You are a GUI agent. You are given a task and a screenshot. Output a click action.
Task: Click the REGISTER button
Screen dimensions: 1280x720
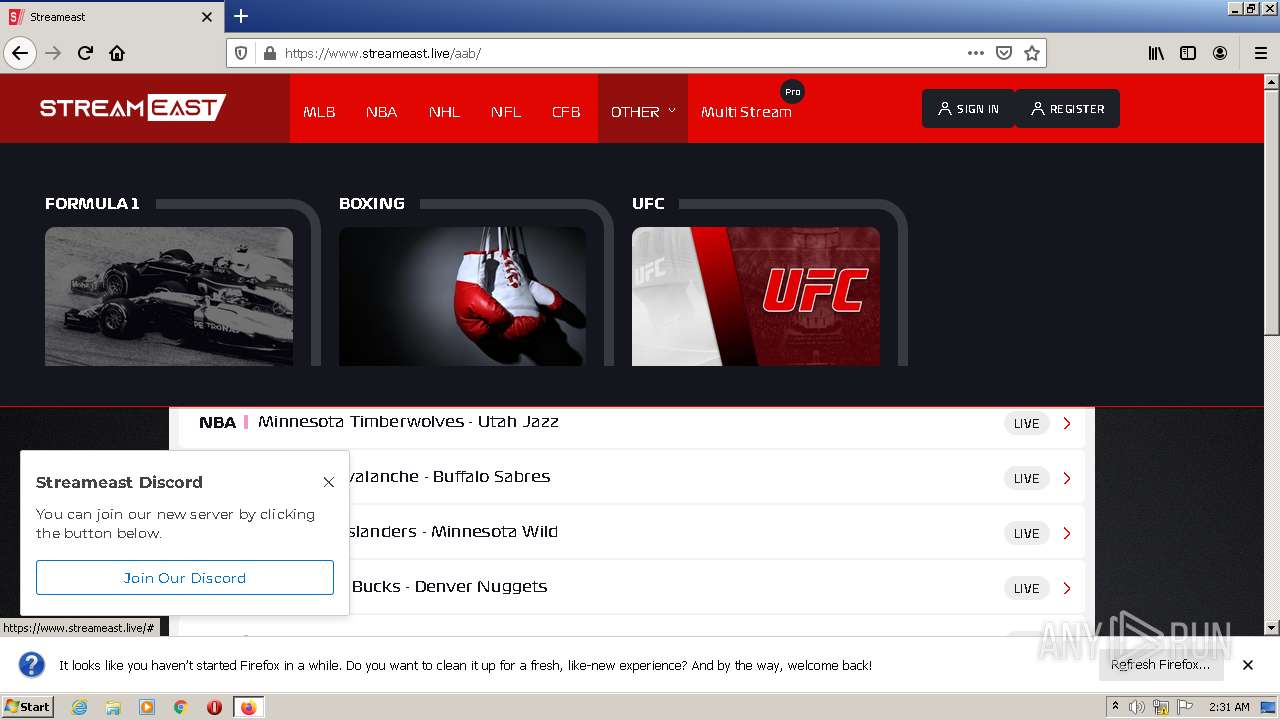(x=1067, y=109)
